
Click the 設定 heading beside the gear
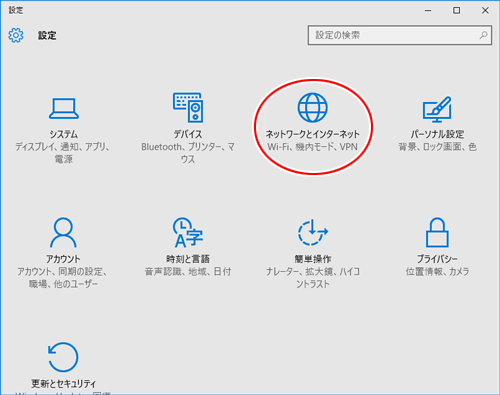47,35
